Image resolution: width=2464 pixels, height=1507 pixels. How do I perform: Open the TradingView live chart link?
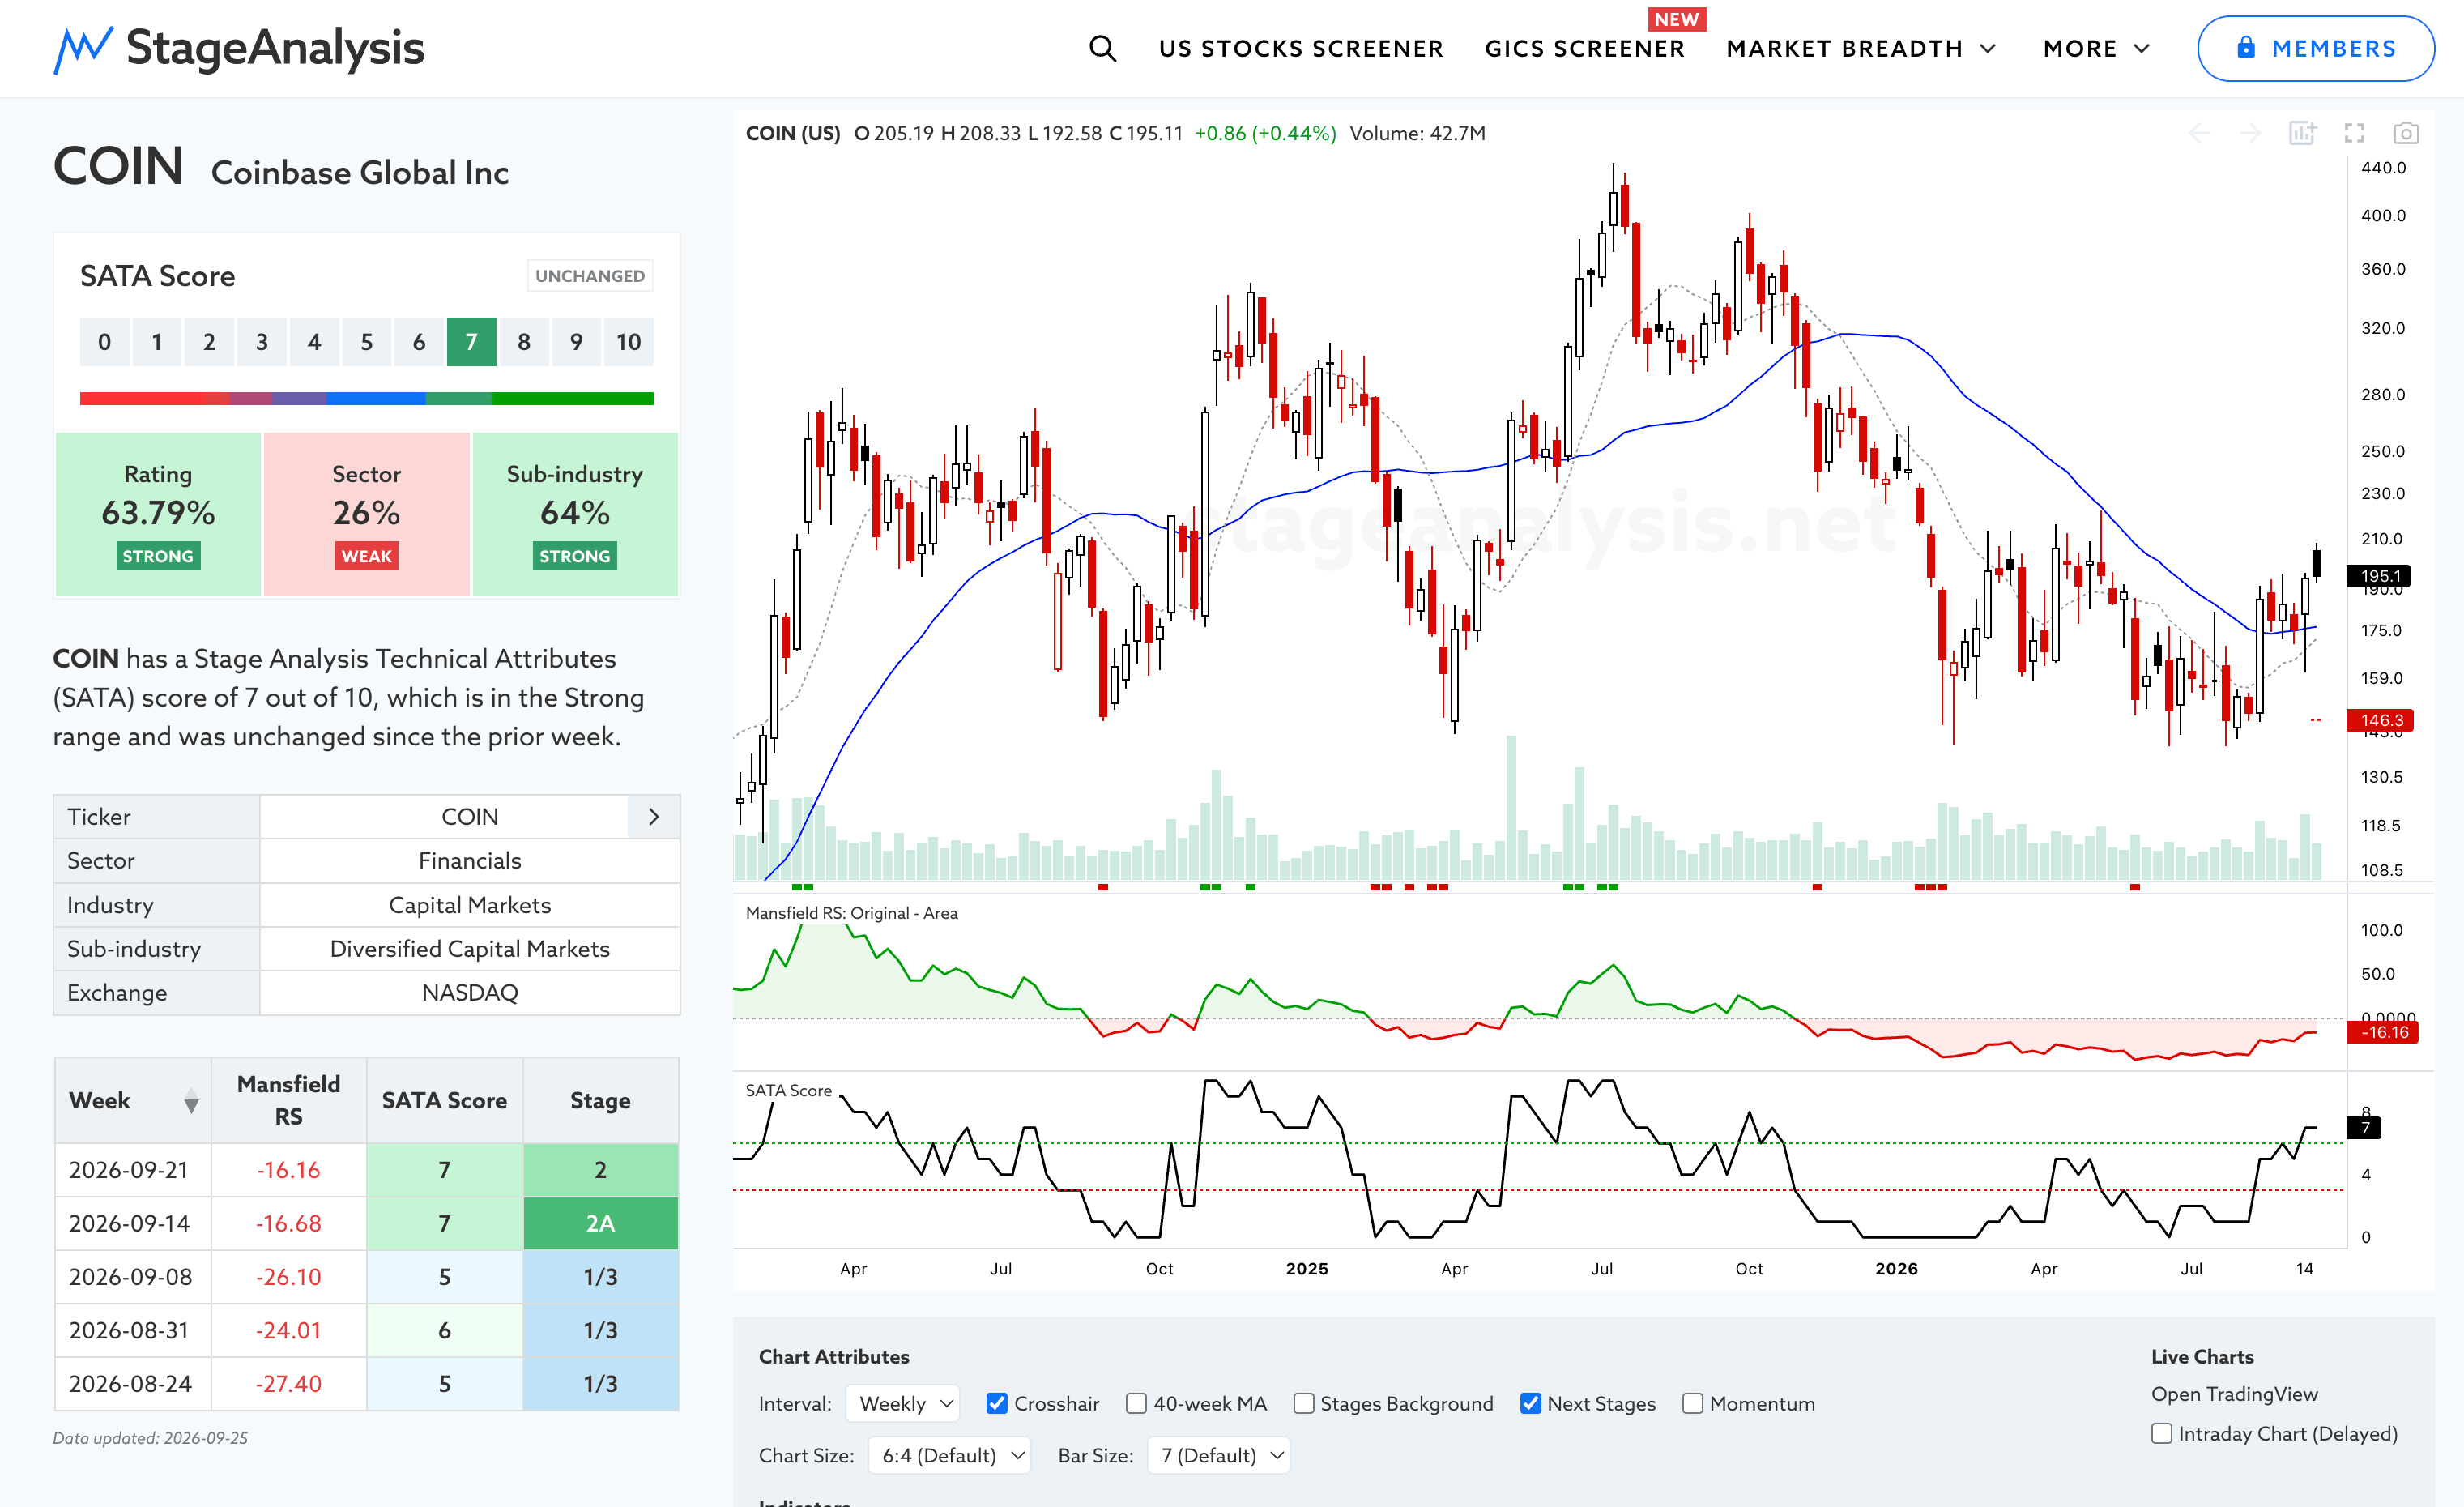[x=2234, y=1394]
